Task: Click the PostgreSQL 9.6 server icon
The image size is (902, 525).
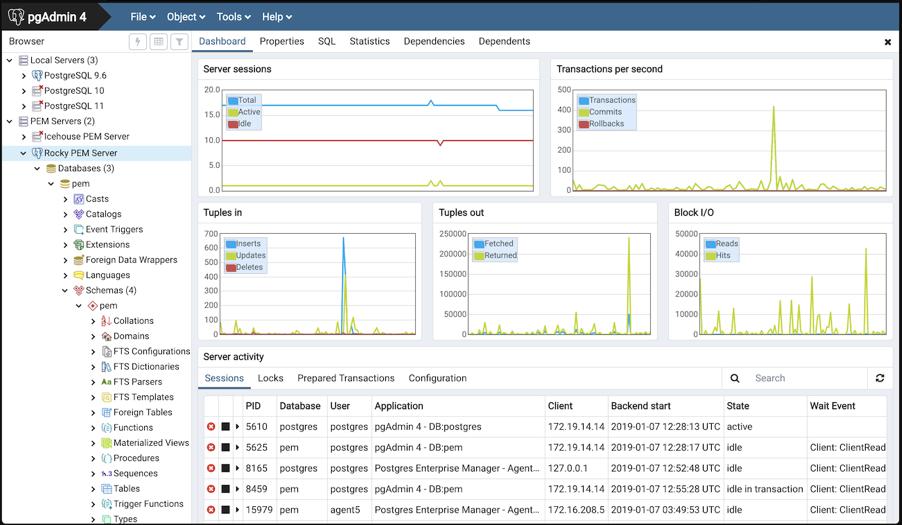Action: click(37, 75)
